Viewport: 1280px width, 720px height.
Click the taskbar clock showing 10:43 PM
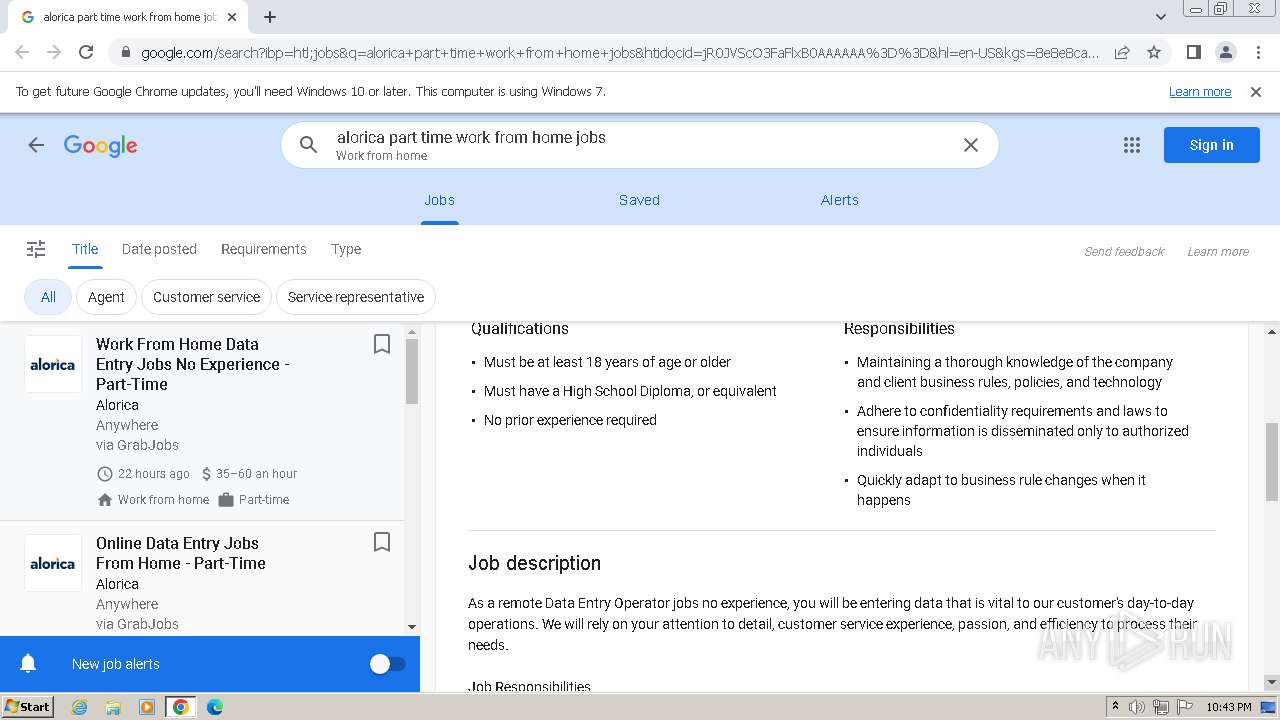point(1228,707)
